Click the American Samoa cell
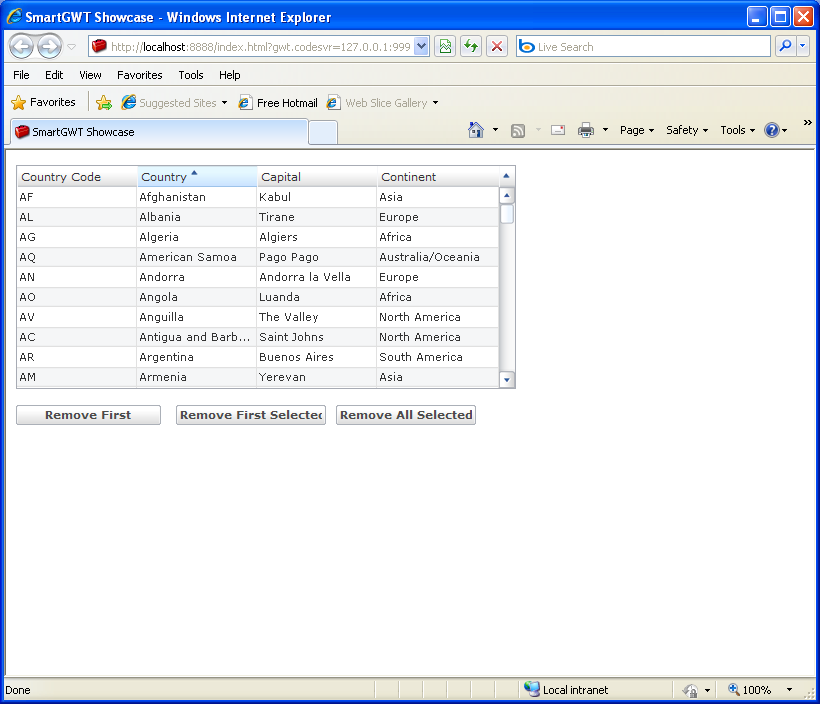The image size is (820, 704). click(197, 257)
